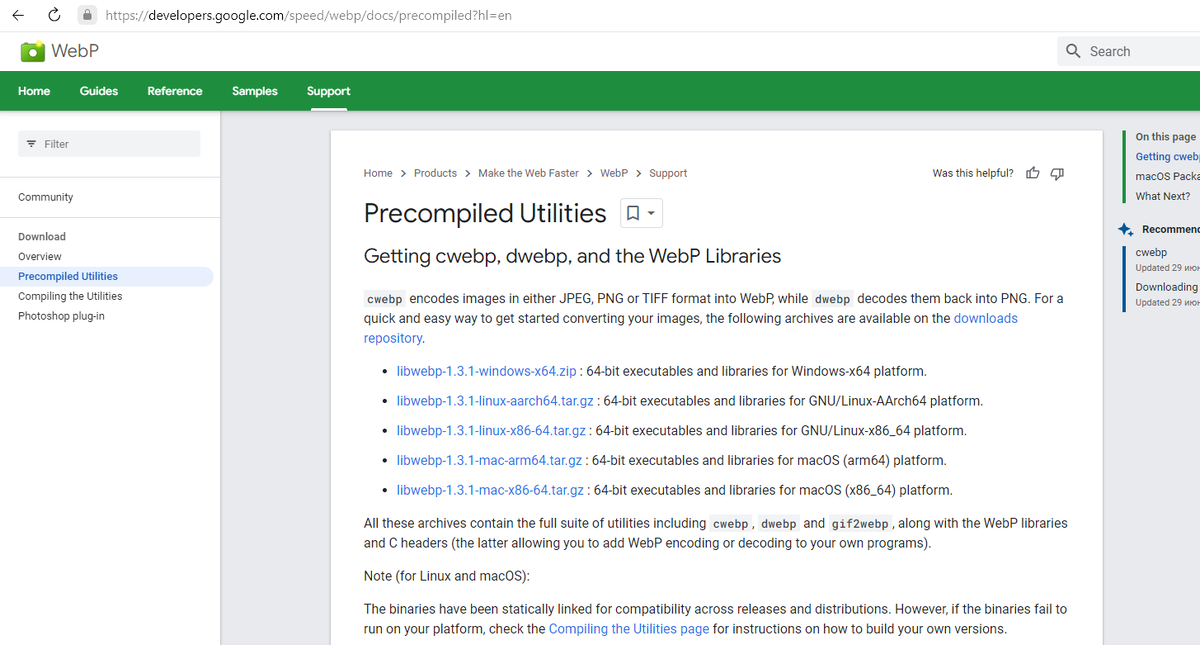Open the Samples tab

(255, 91)
